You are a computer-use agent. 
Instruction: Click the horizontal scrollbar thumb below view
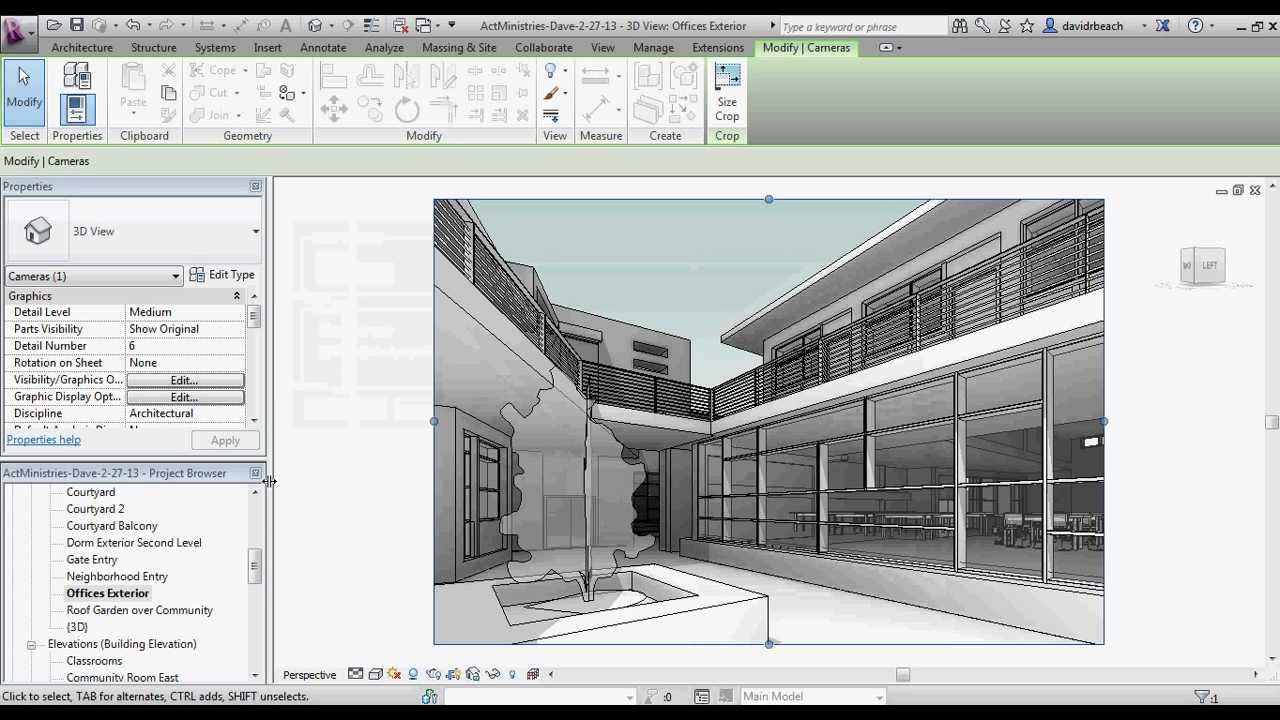click(902, 674)
